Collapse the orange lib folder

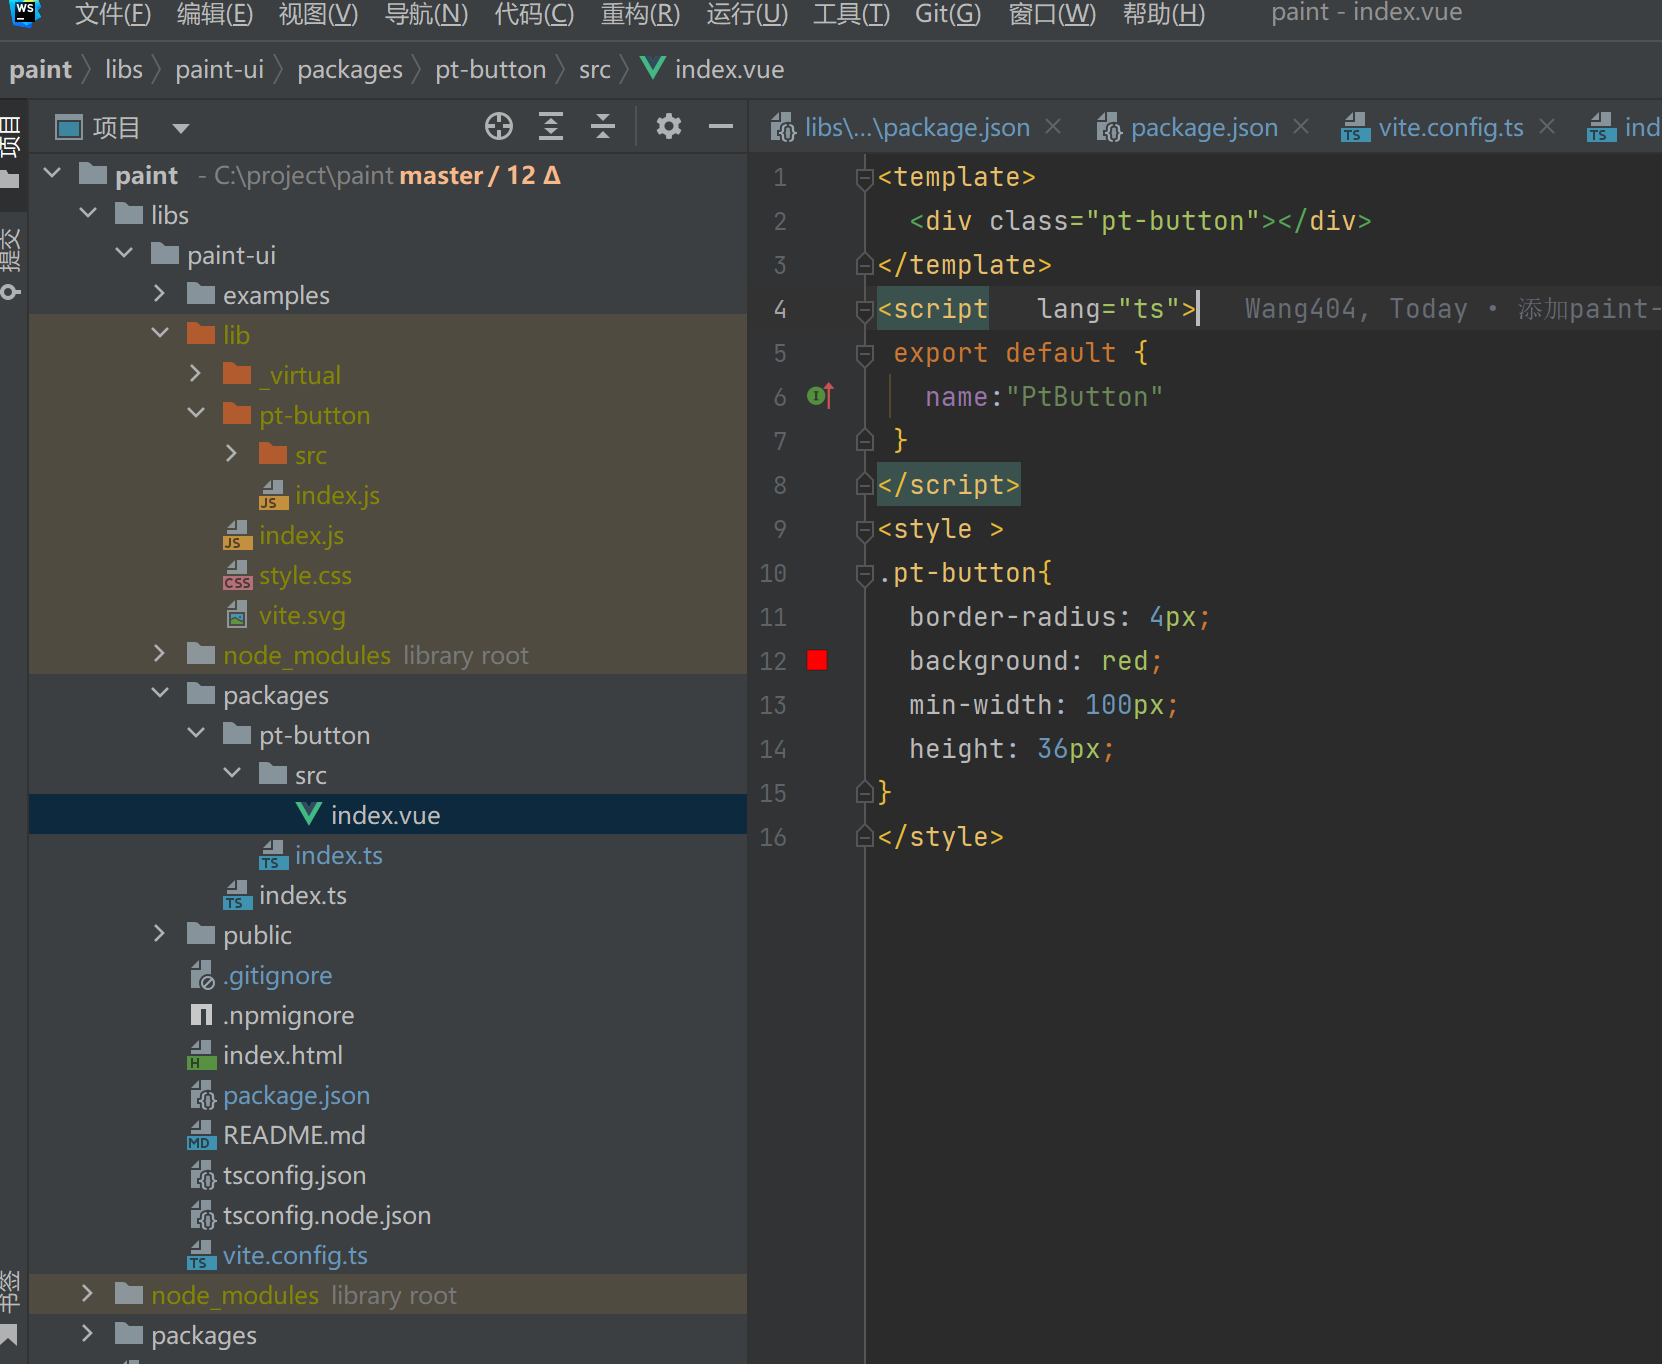coord(161,334)
